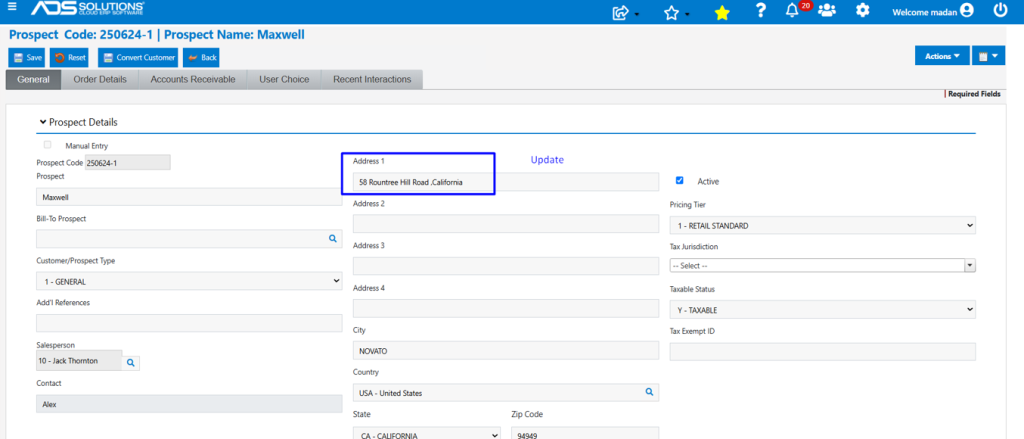Click the ADS Solutions logo

pyautogui.click(x=88, y=9)
